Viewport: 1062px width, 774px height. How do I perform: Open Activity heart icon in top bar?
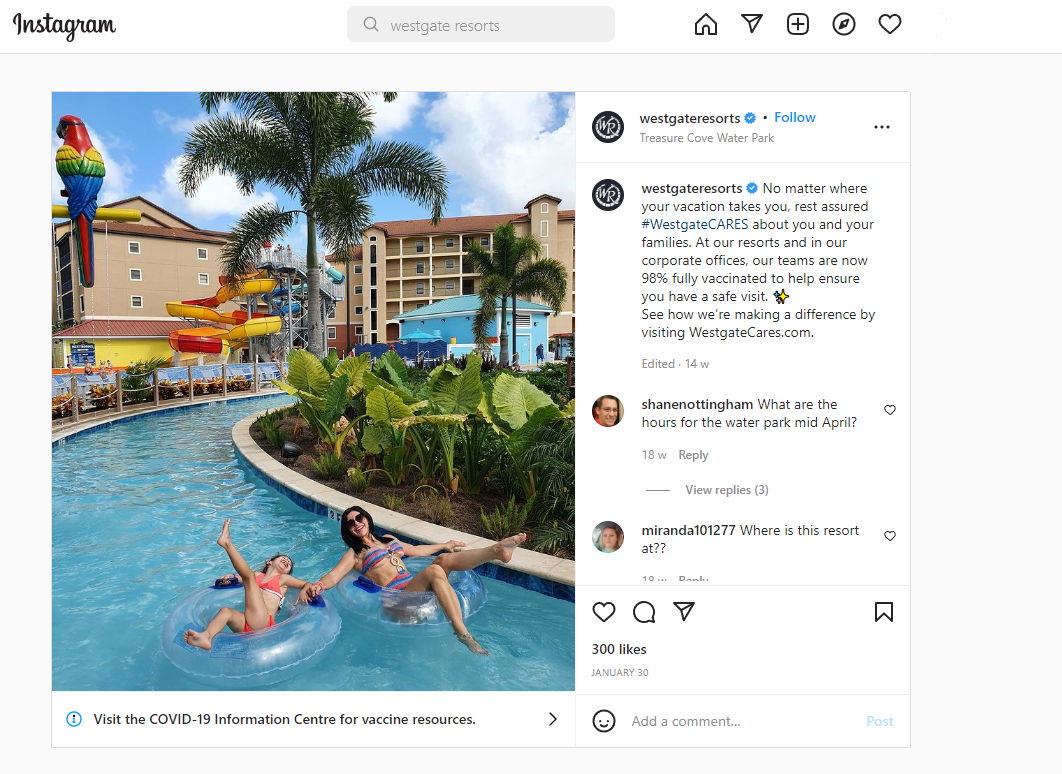click(x=890, y=24)
